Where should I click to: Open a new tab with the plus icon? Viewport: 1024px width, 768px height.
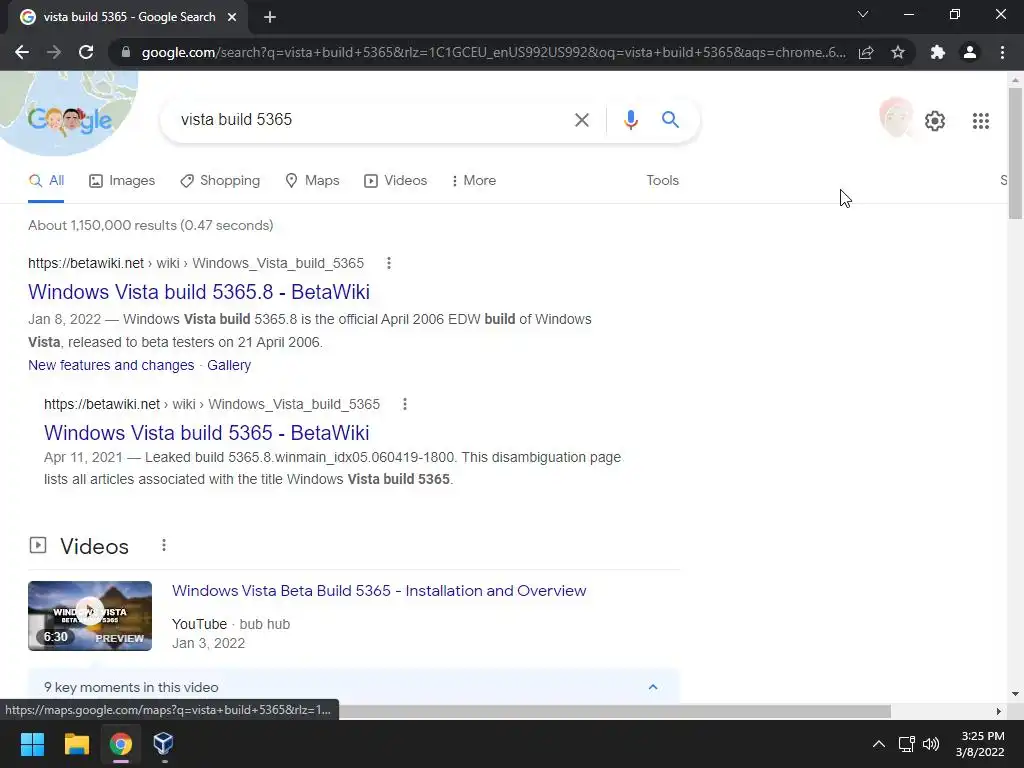[x=270, y=17]
